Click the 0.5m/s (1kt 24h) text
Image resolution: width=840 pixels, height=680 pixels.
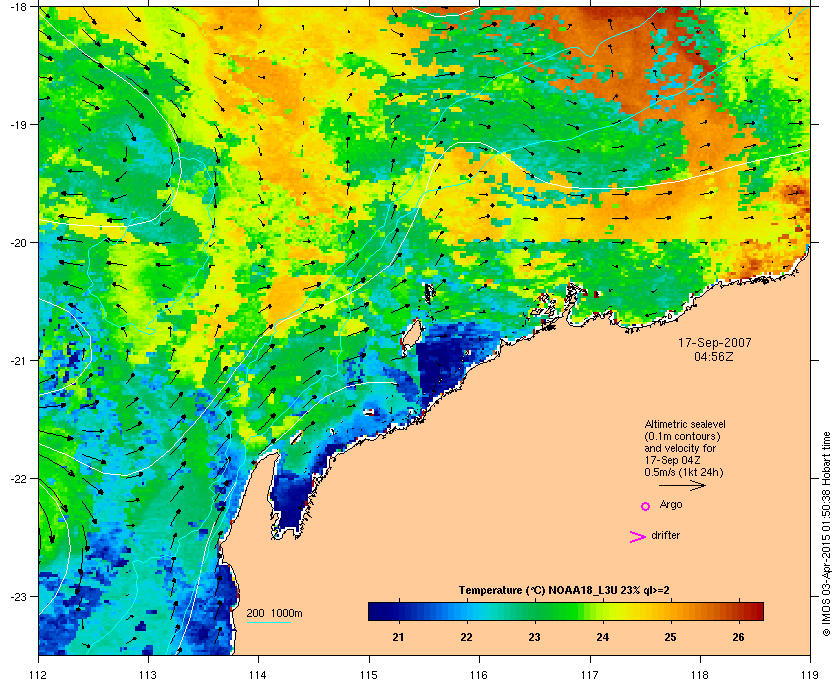(x=684, y=473)
